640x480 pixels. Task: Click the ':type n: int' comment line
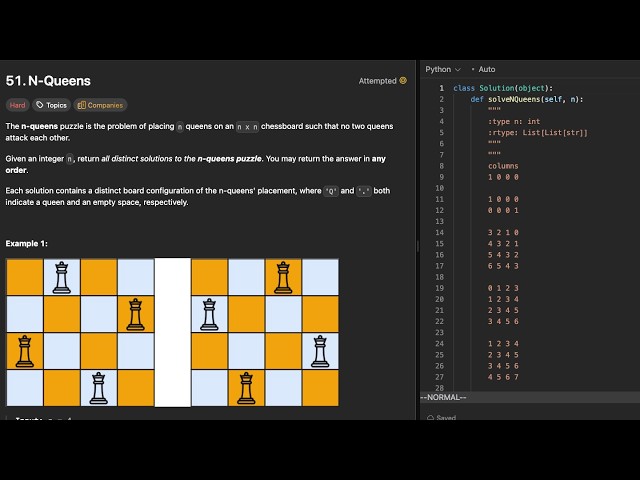tap(514, 122)
